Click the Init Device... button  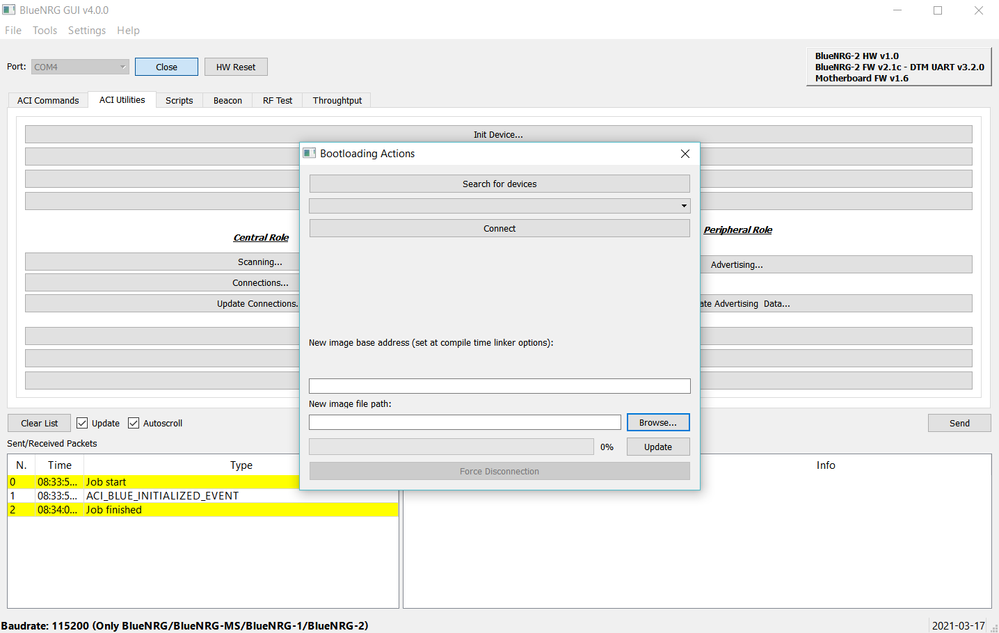tap(498, 134)
